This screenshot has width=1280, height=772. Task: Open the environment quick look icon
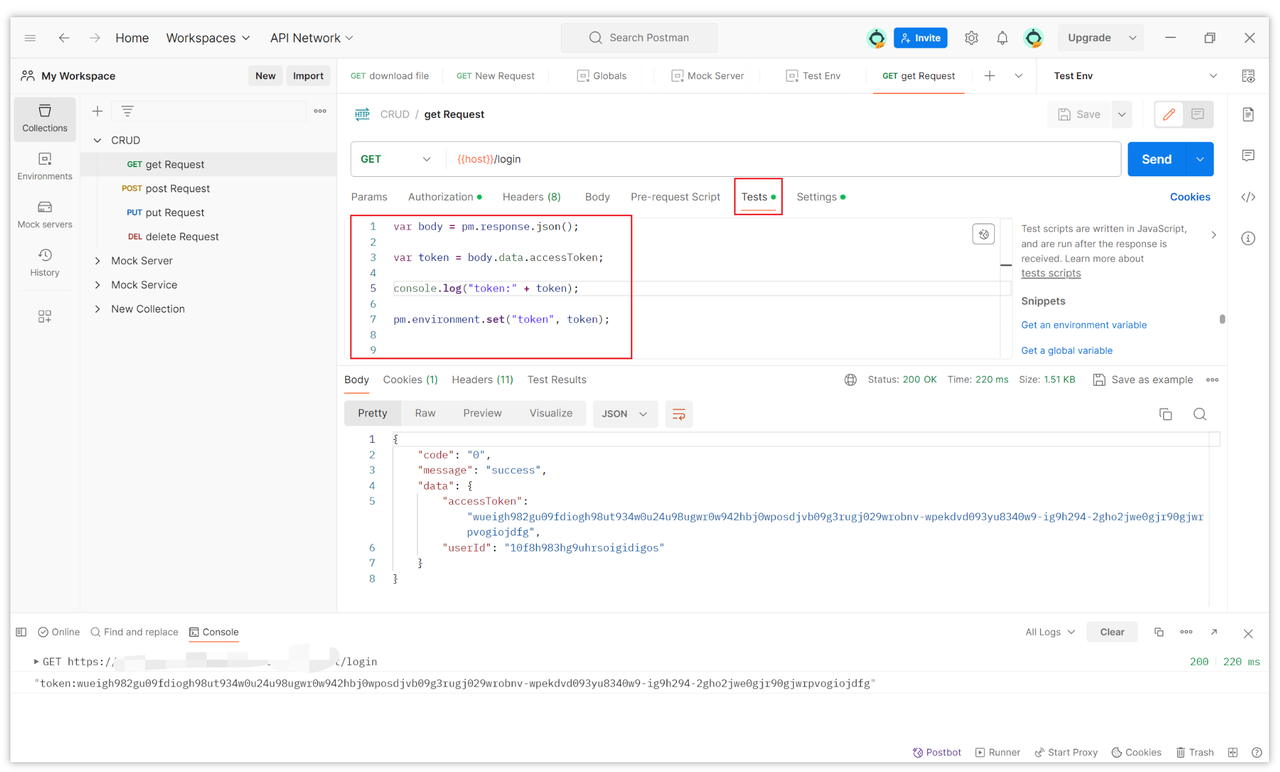(1248, 76)
